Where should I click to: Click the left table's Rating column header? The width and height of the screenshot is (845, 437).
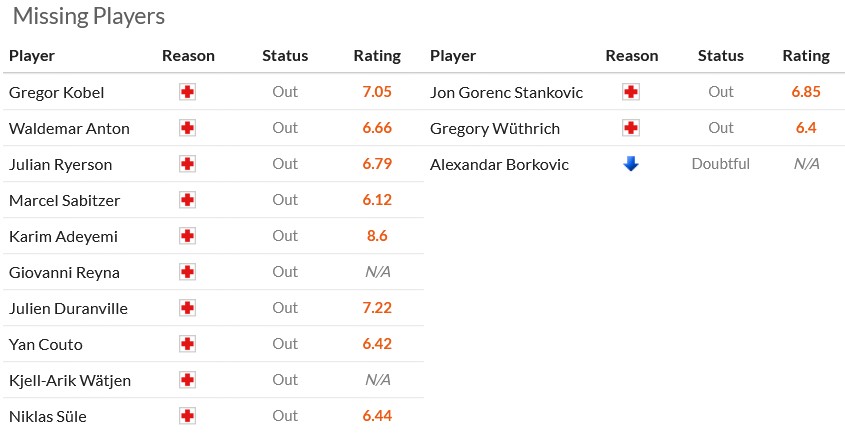click(377, 56)
